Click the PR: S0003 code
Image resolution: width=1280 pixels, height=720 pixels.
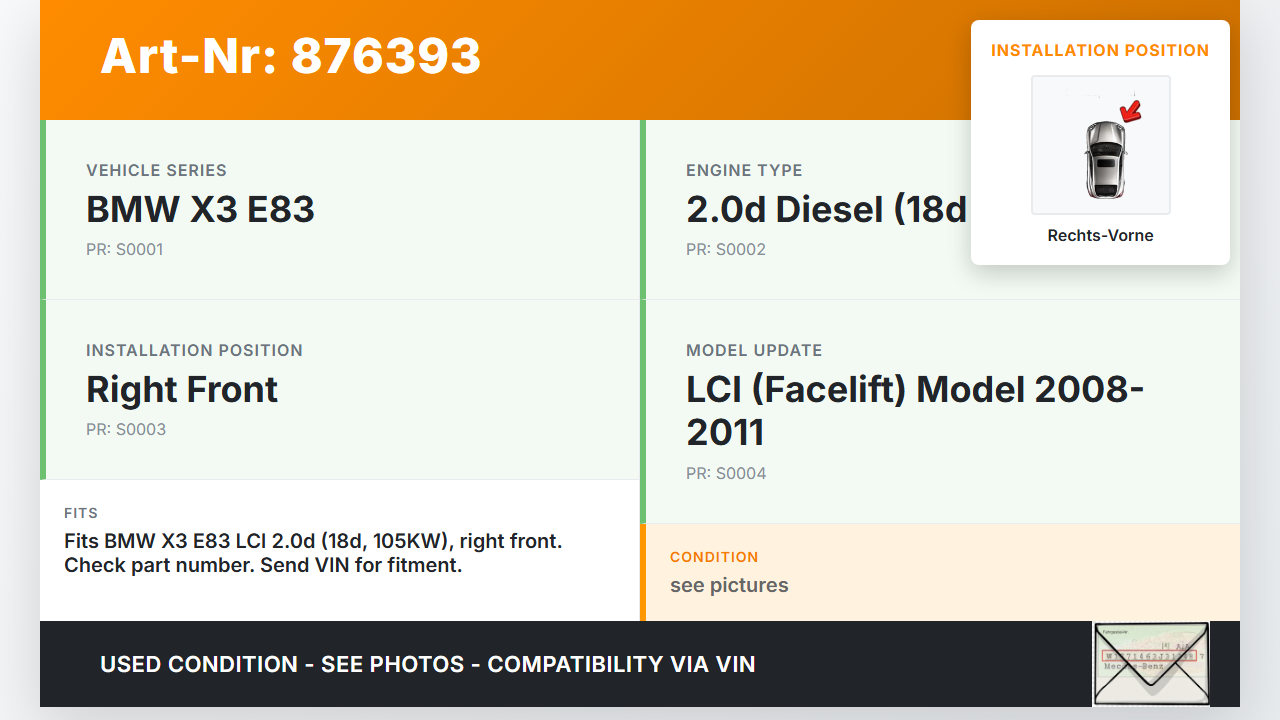126,430
